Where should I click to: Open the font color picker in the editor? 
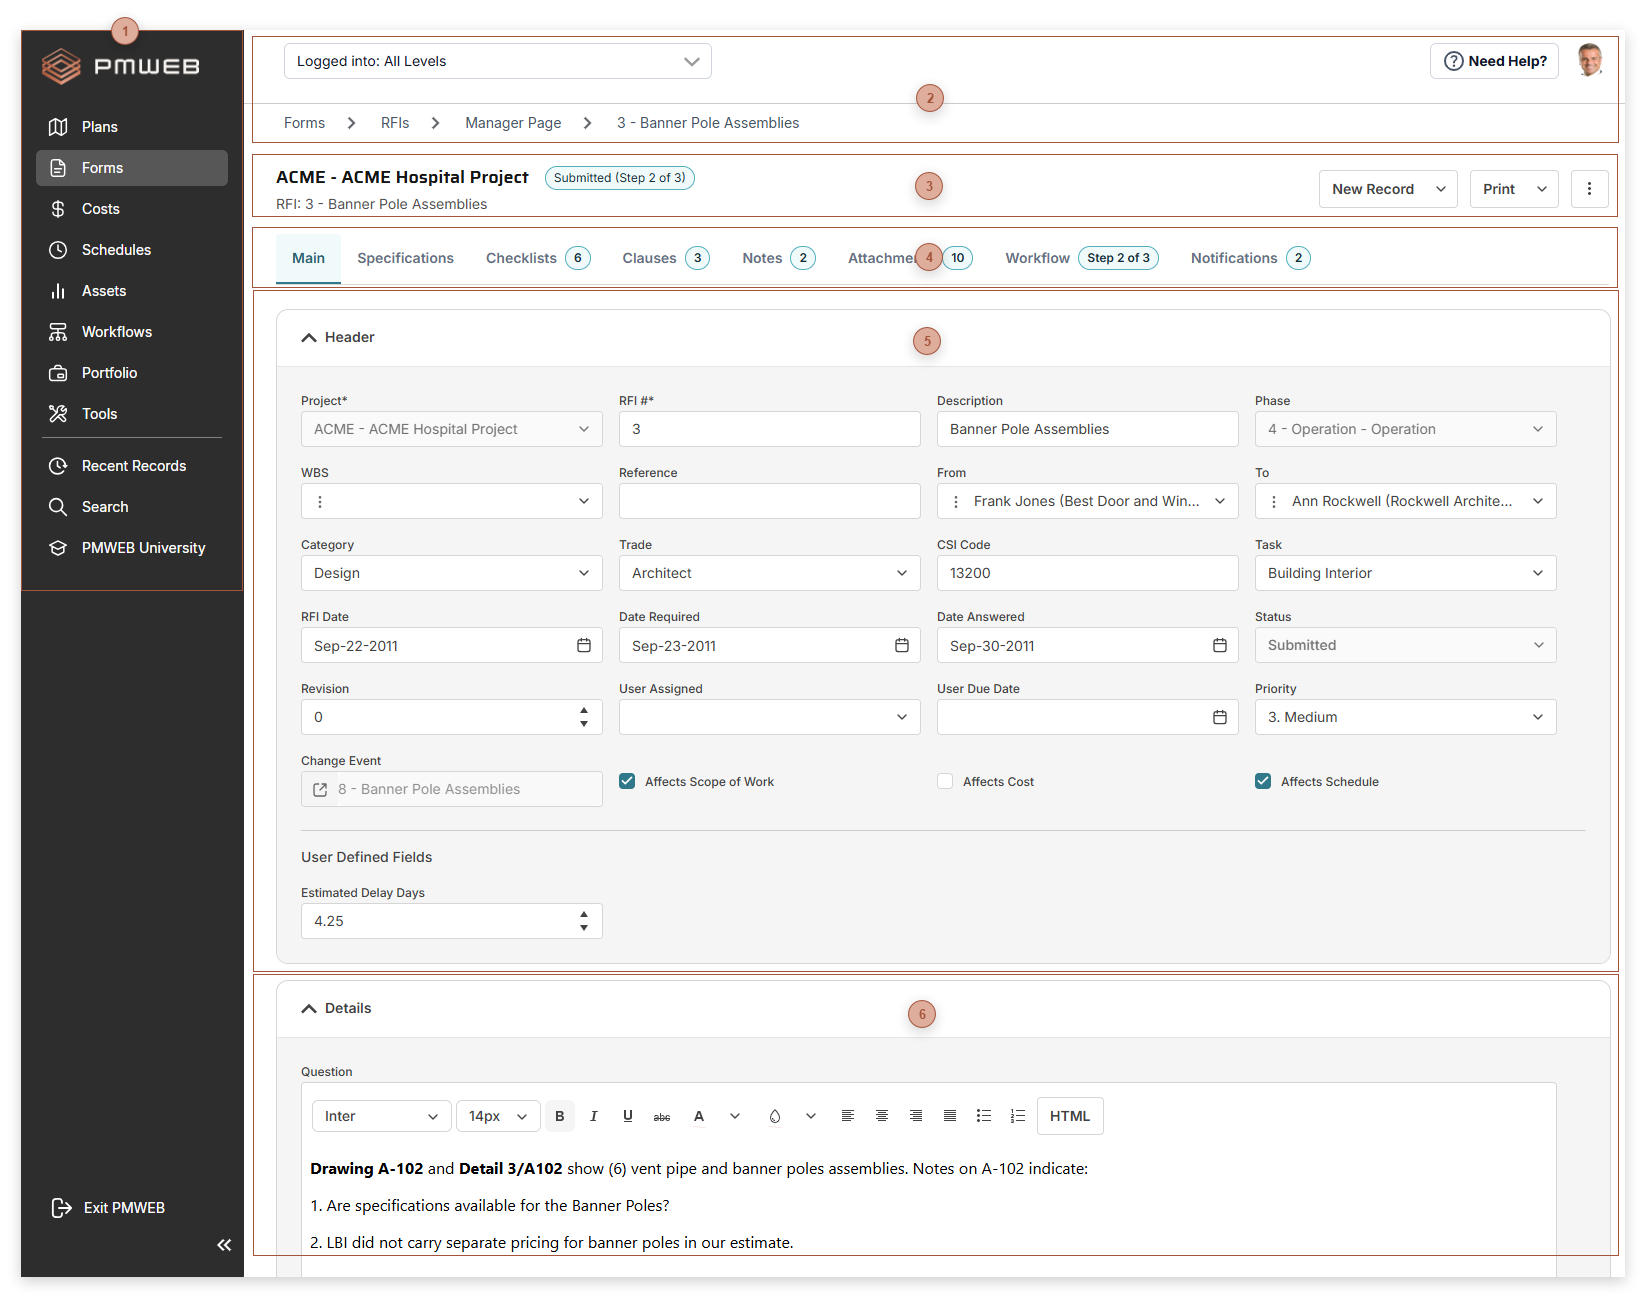click(x=699, y=1115)
